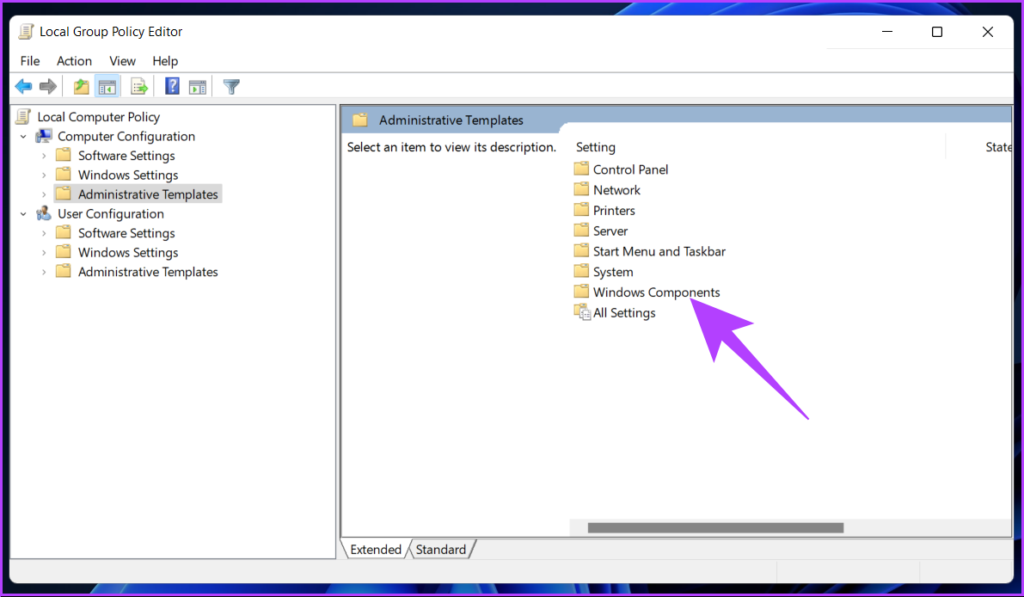Click the Back arrow toolbar icon

point(23,87)
